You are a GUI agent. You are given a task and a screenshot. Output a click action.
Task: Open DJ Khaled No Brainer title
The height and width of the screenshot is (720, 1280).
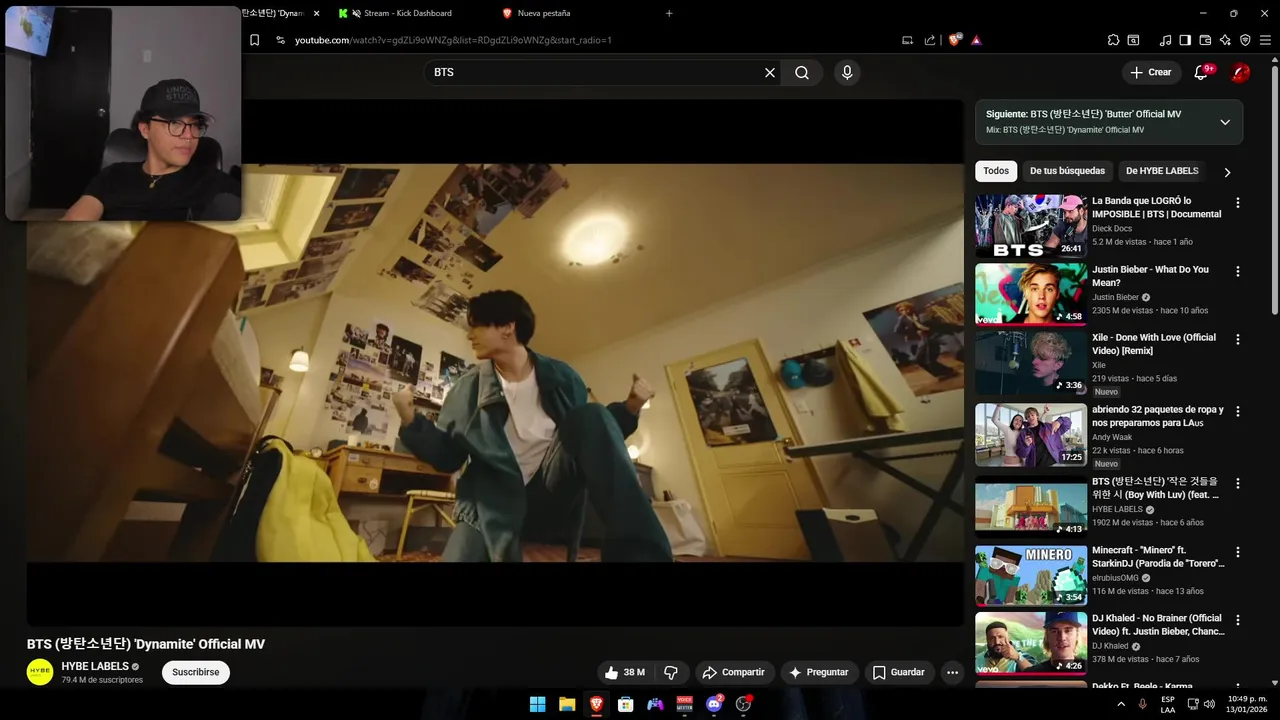pyautogui.click(x=1158, y=625)
